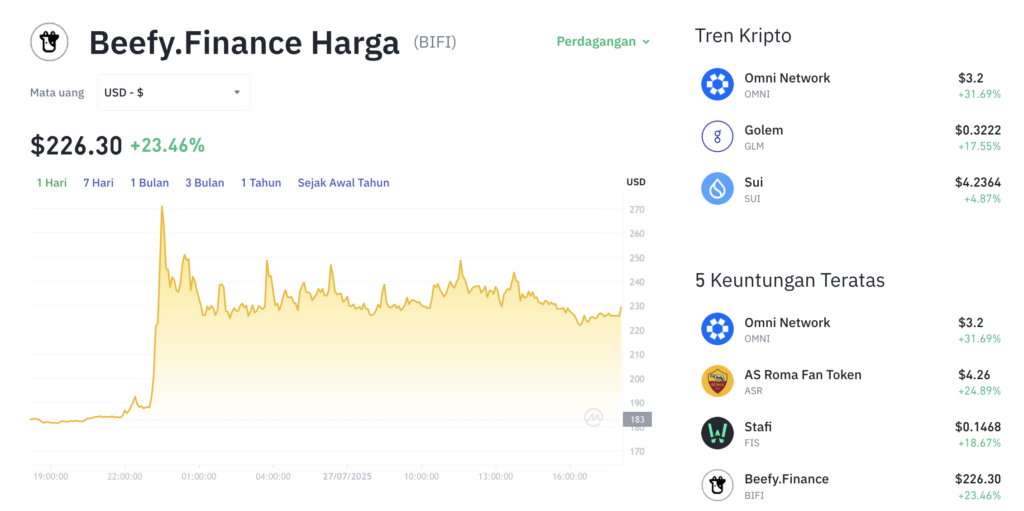This screenshot has height=511, width=1024.
Task: Click the Omni Network icon under Tren Kripto
Action: [718, 84]
